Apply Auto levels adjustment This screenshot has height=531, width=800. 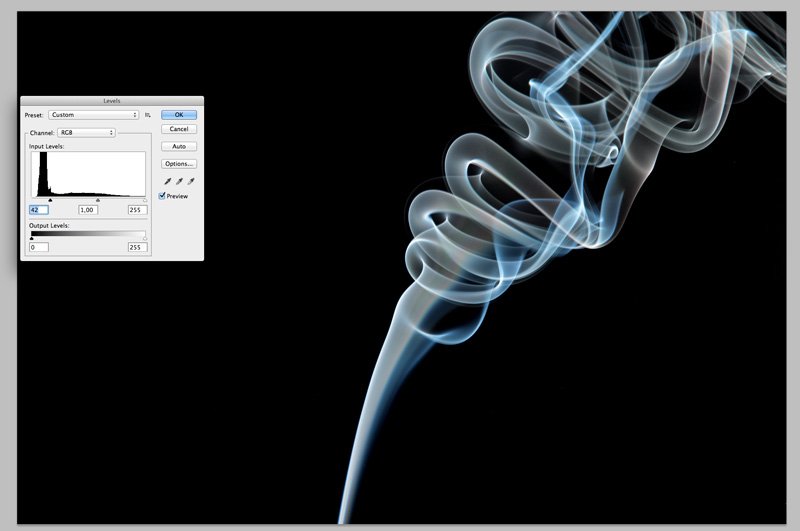(x=179, y=146)
